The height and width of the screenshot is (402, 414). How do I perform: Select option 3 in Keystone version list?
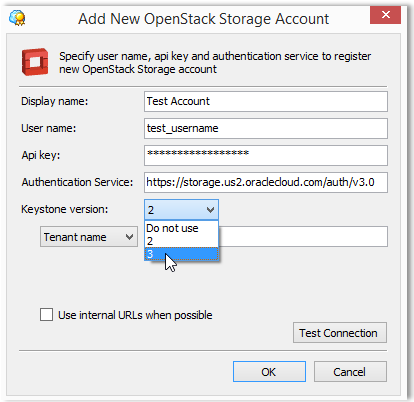182,254
